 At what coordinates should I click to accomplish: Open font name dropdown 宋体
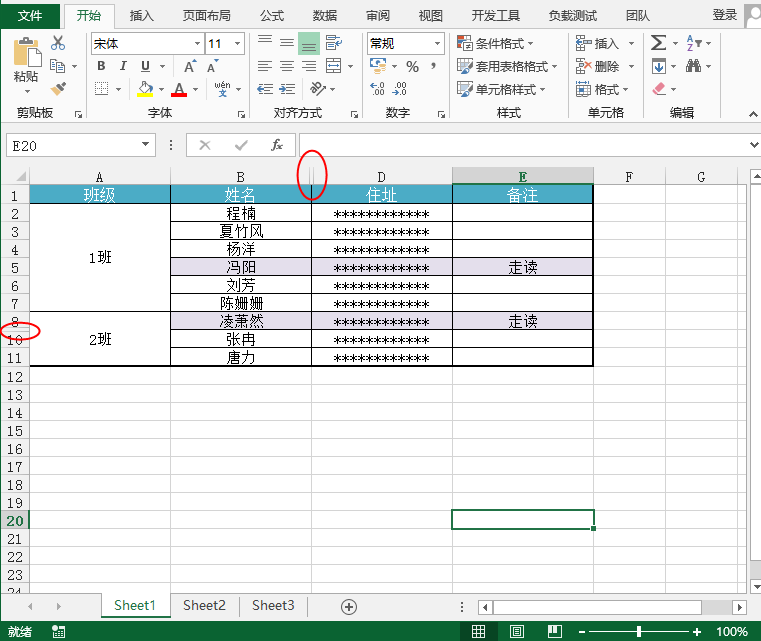point(198,44)
